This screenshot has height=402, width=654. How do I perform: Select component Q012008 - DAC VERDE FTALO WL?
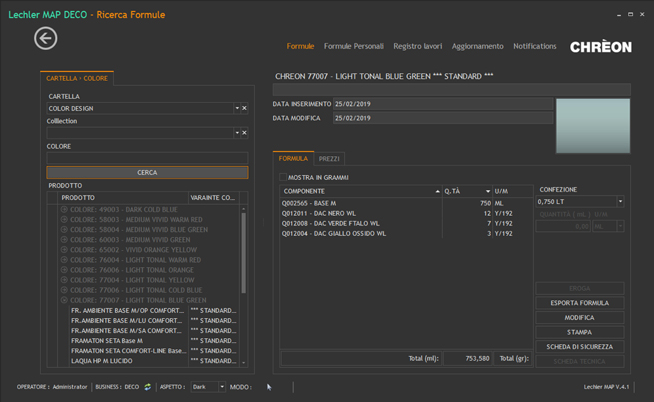(406, 224)
